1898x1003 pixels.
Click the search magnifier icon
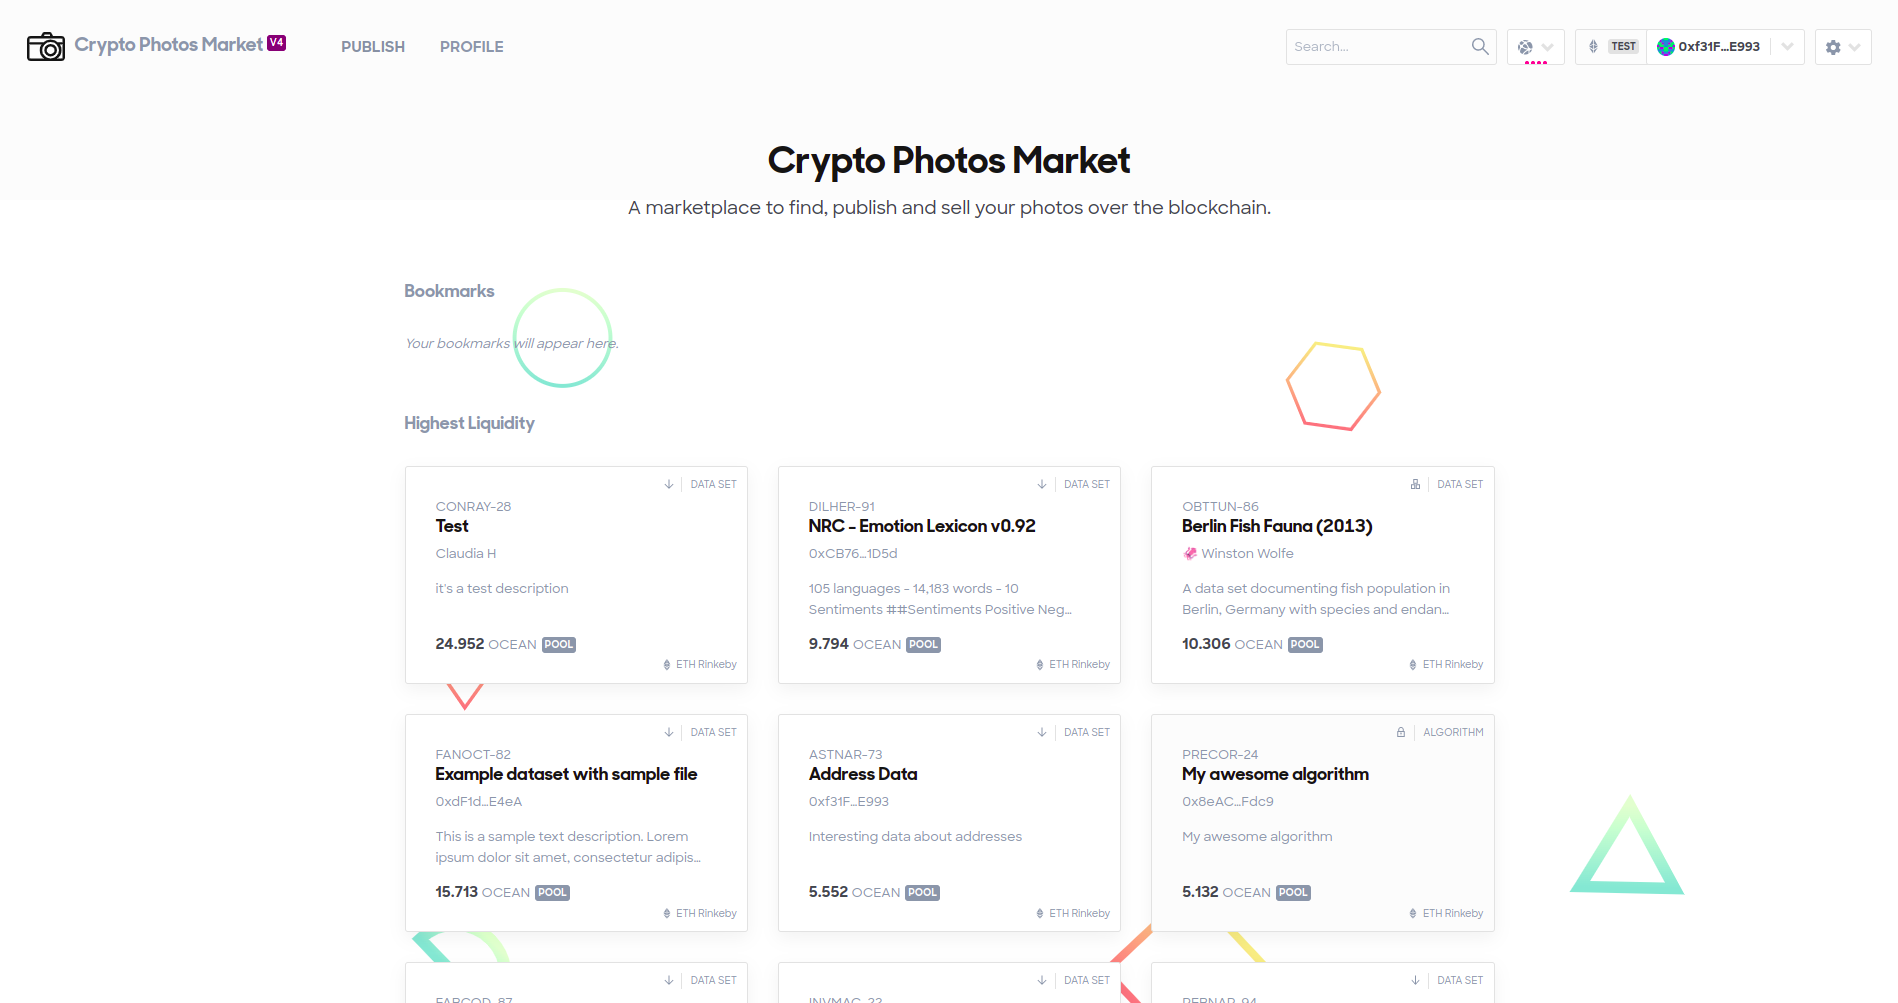(x=1480, y=46)
